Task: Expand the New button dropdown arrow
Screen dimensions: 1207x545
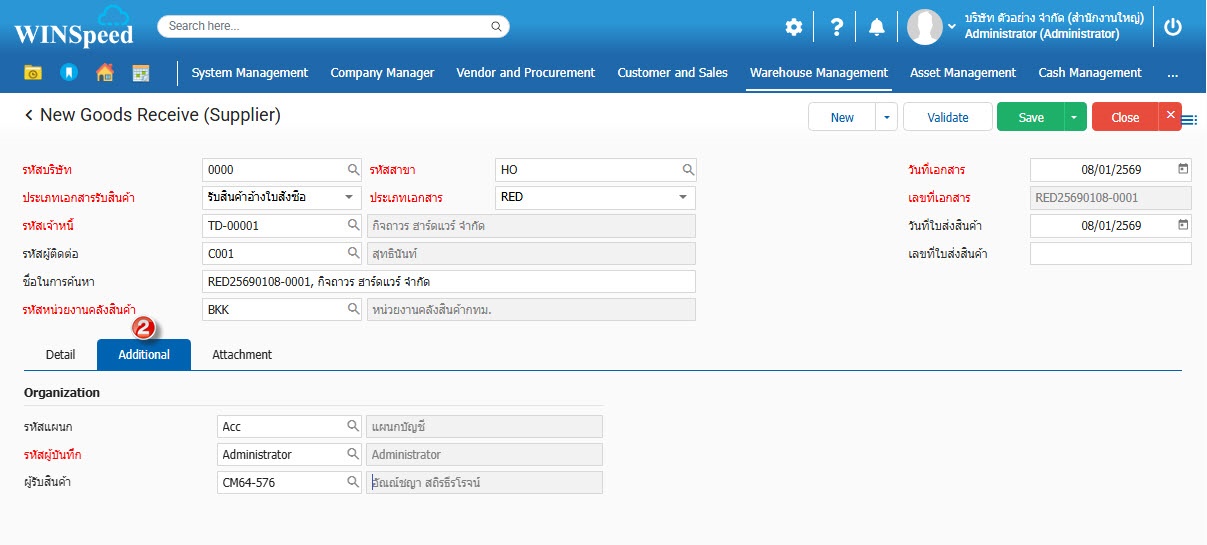Action: (886, 117)
